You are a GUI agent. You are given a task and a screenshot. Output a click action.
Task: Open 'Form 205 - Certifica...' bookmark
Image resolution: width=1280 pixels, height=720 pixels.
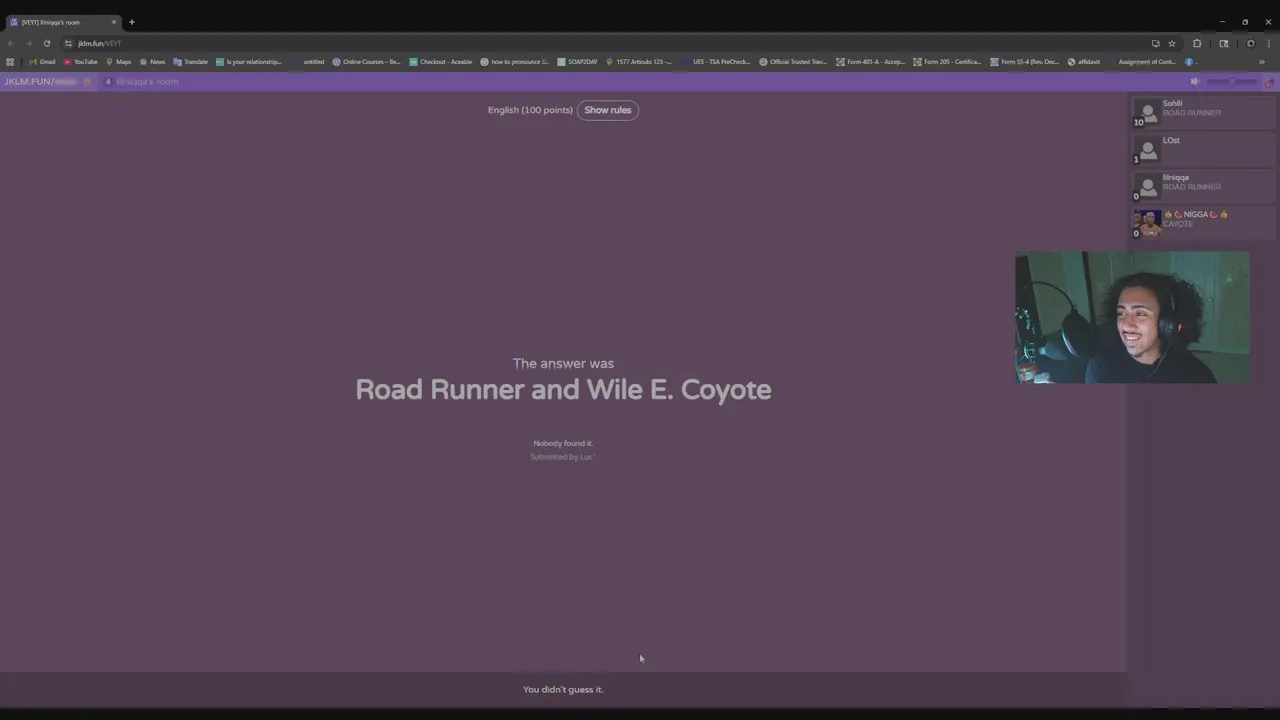[947, 62]
